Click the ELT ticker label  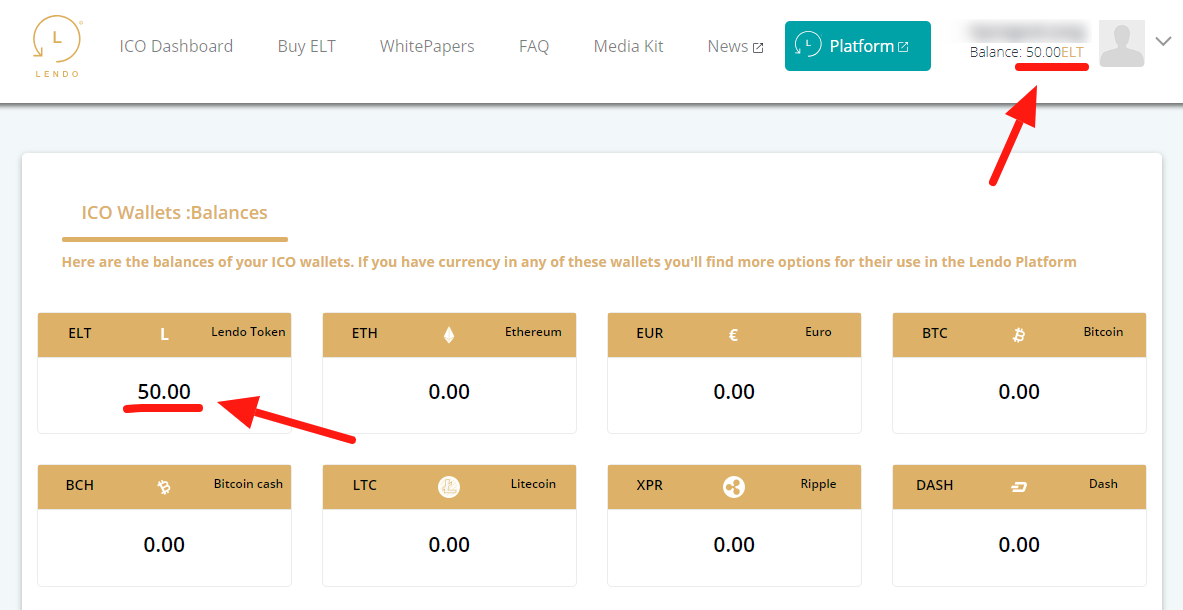80,333
